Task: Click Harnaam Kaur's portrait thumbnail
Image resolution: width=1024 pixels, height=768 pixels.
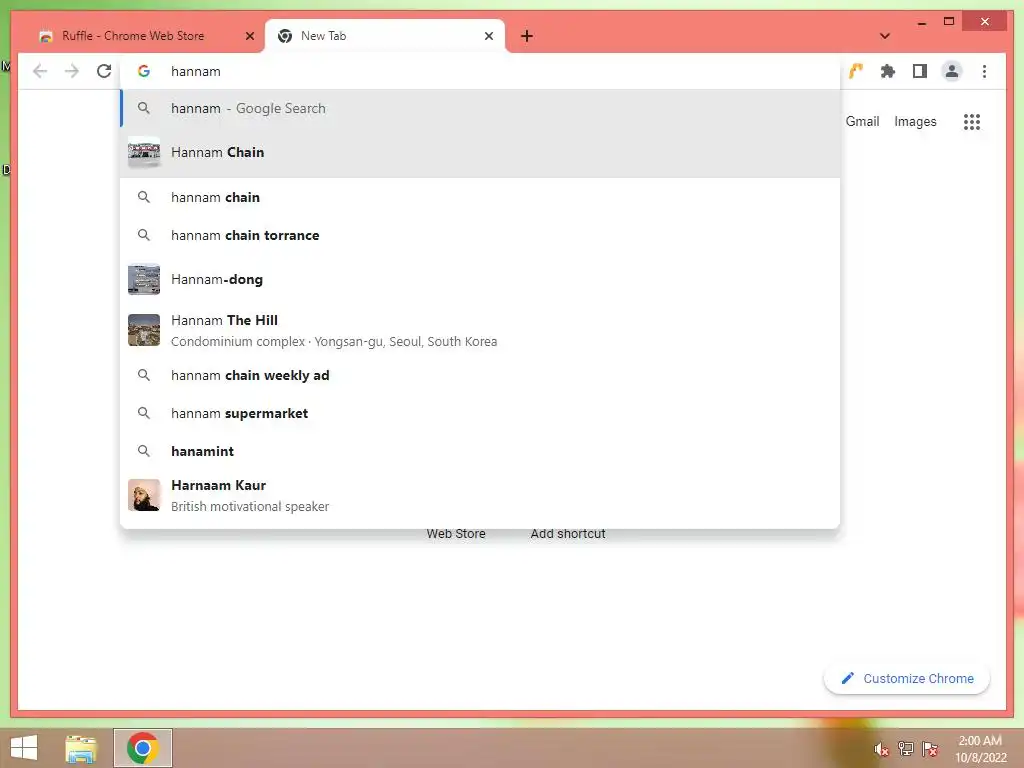Action: tap(144, 495)
